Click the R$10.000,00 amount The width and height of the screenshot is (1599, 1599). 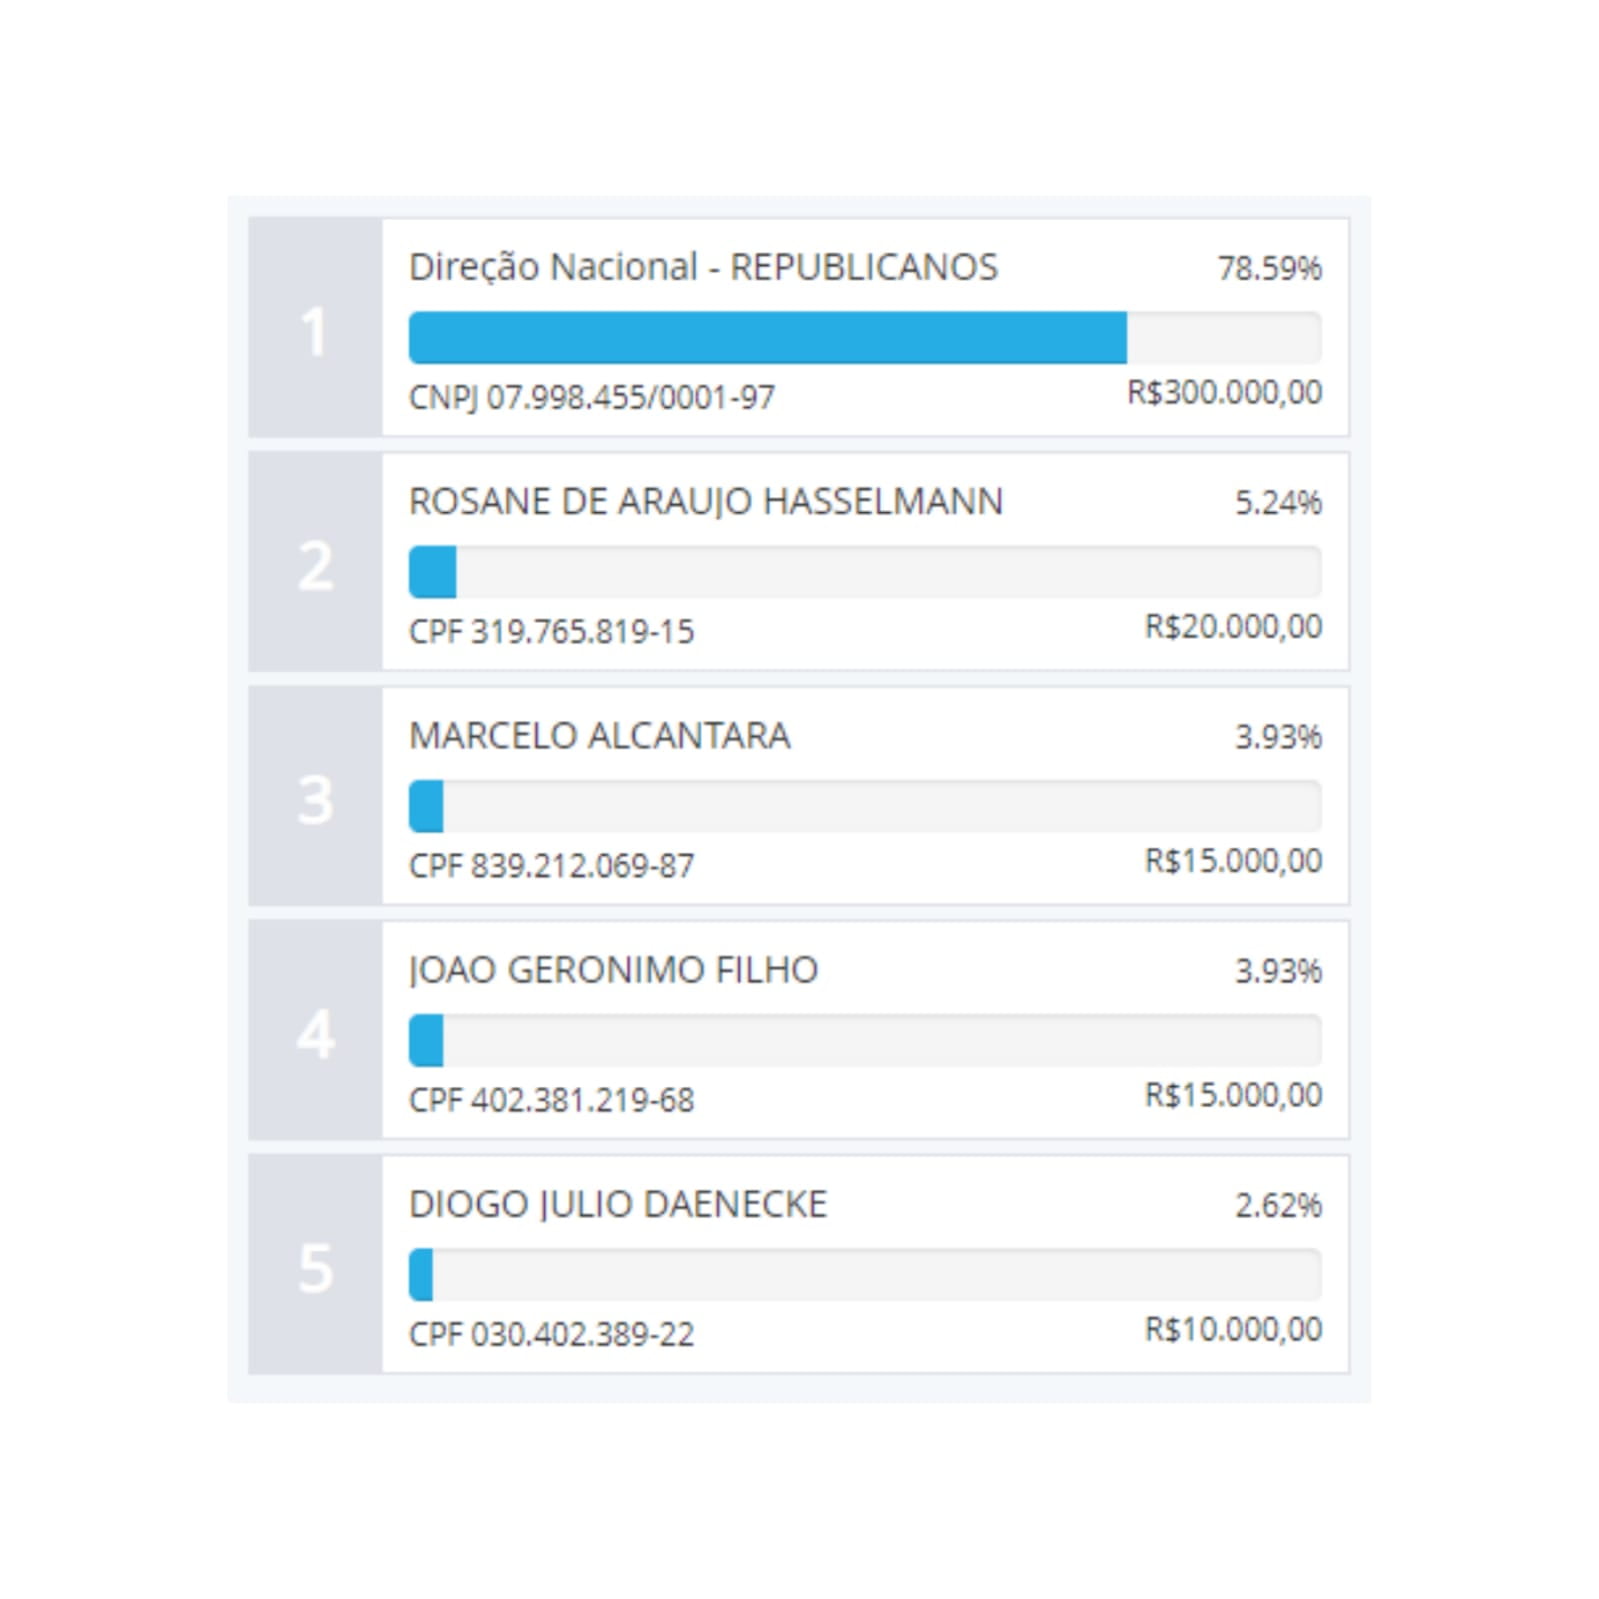point(1233,1330)
